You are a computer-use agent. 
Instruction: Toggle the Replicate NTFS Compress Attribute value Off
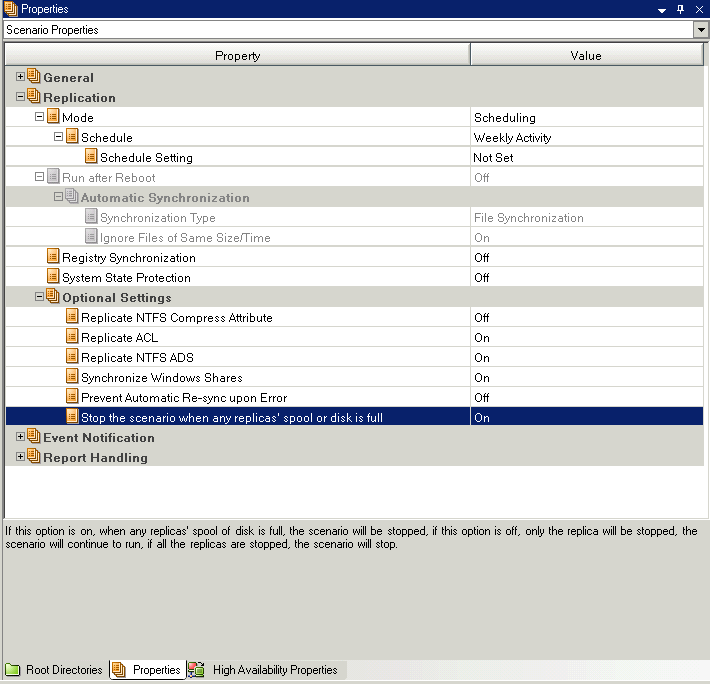click(x=482, y=317)
